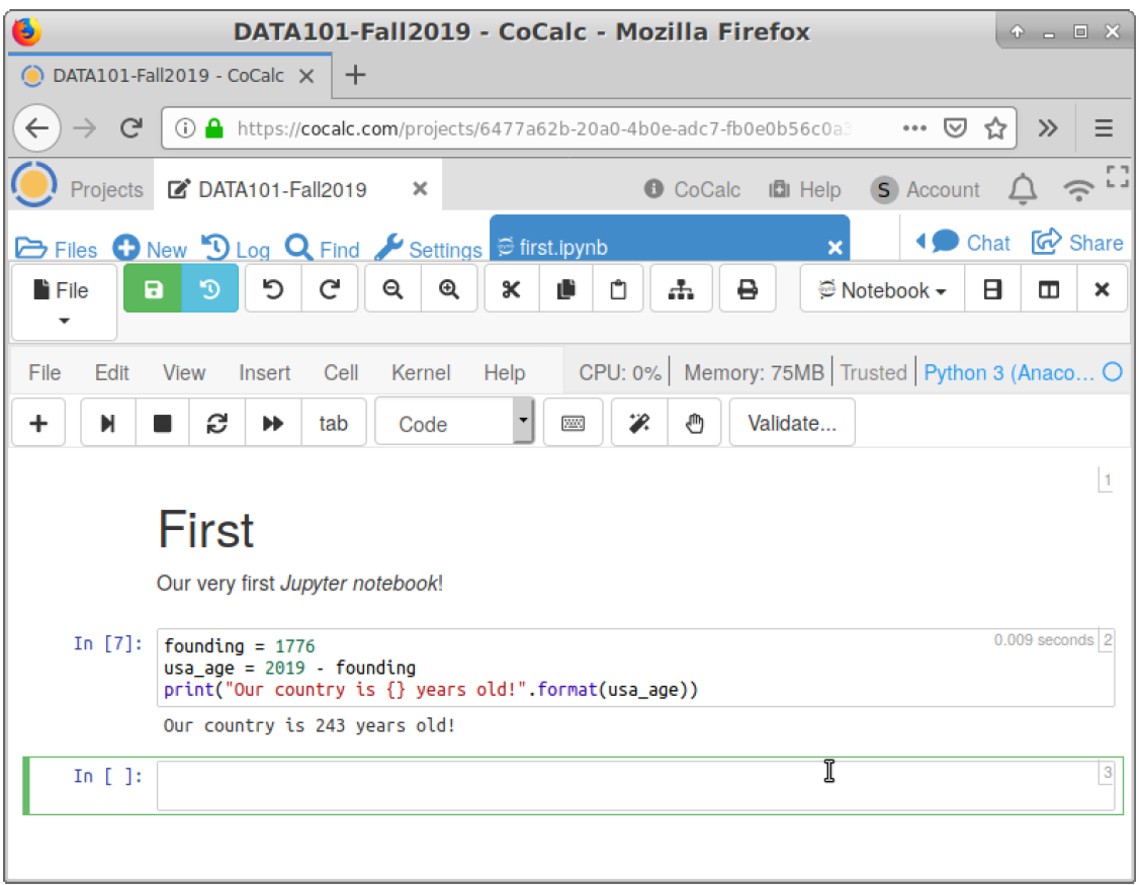Open Find in project

tap(322, 249)
